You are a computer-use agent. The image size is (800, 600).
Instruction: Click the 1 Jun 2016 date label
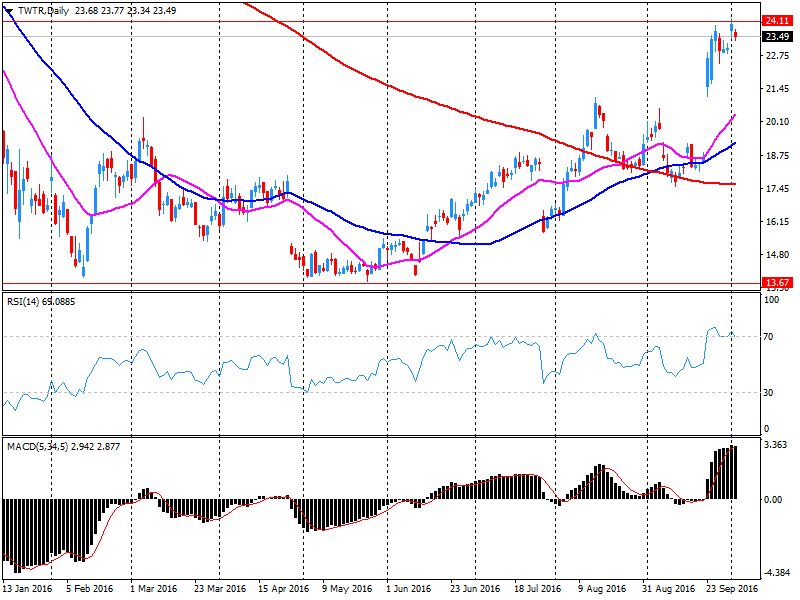click(x=408, y=589)
